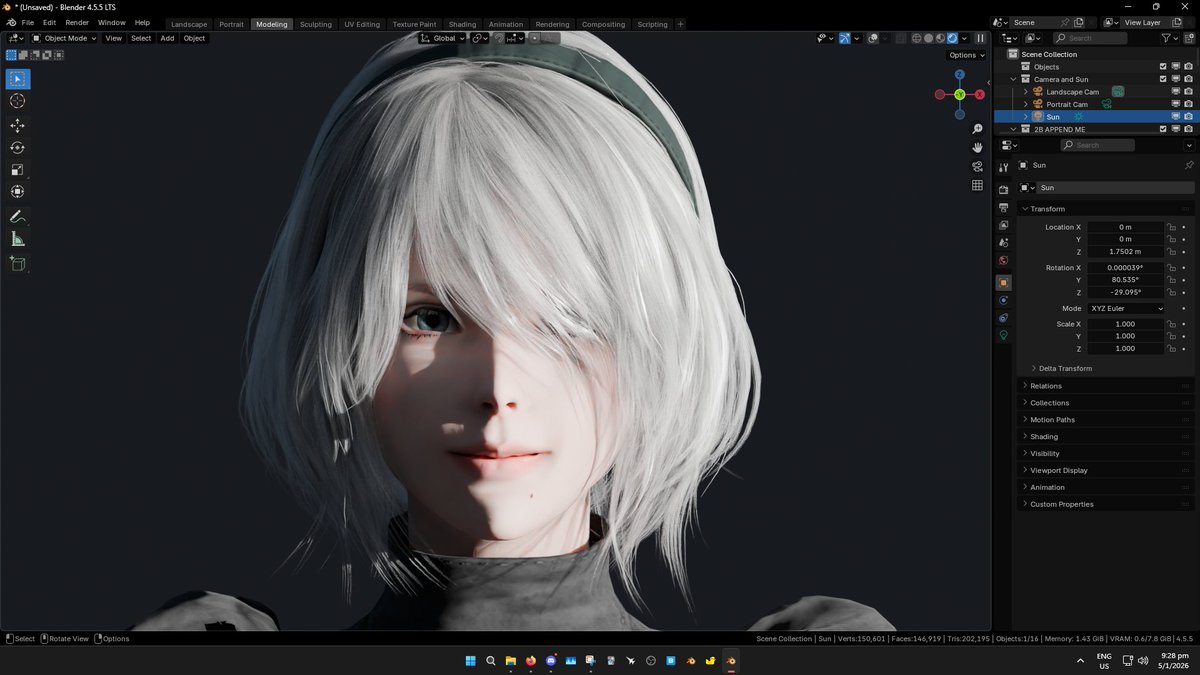Open the Object Mode dropdown
This screenshot has height=675, width=1200.
point(64,38)
